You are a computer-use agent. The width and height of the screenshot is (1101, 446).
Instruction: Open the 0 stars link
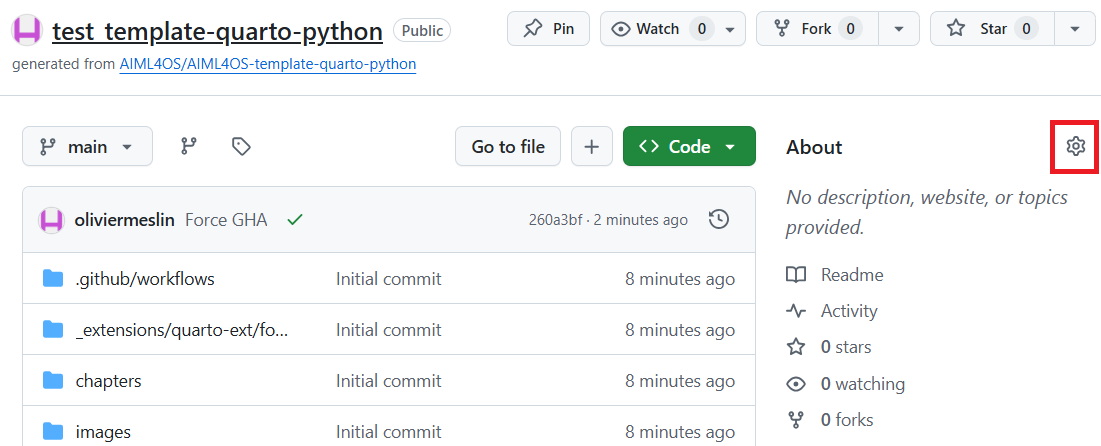coord(846,347)
